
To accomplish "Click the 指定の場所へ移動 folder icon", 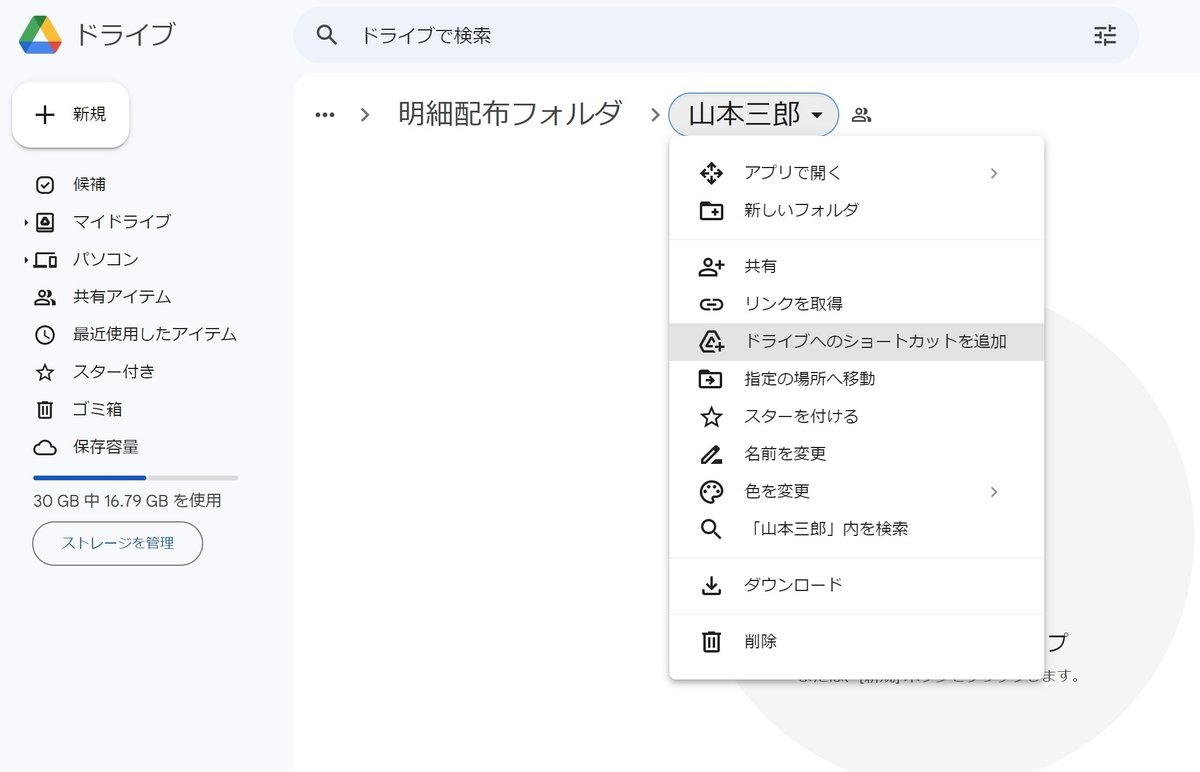I will pos(711,379).
